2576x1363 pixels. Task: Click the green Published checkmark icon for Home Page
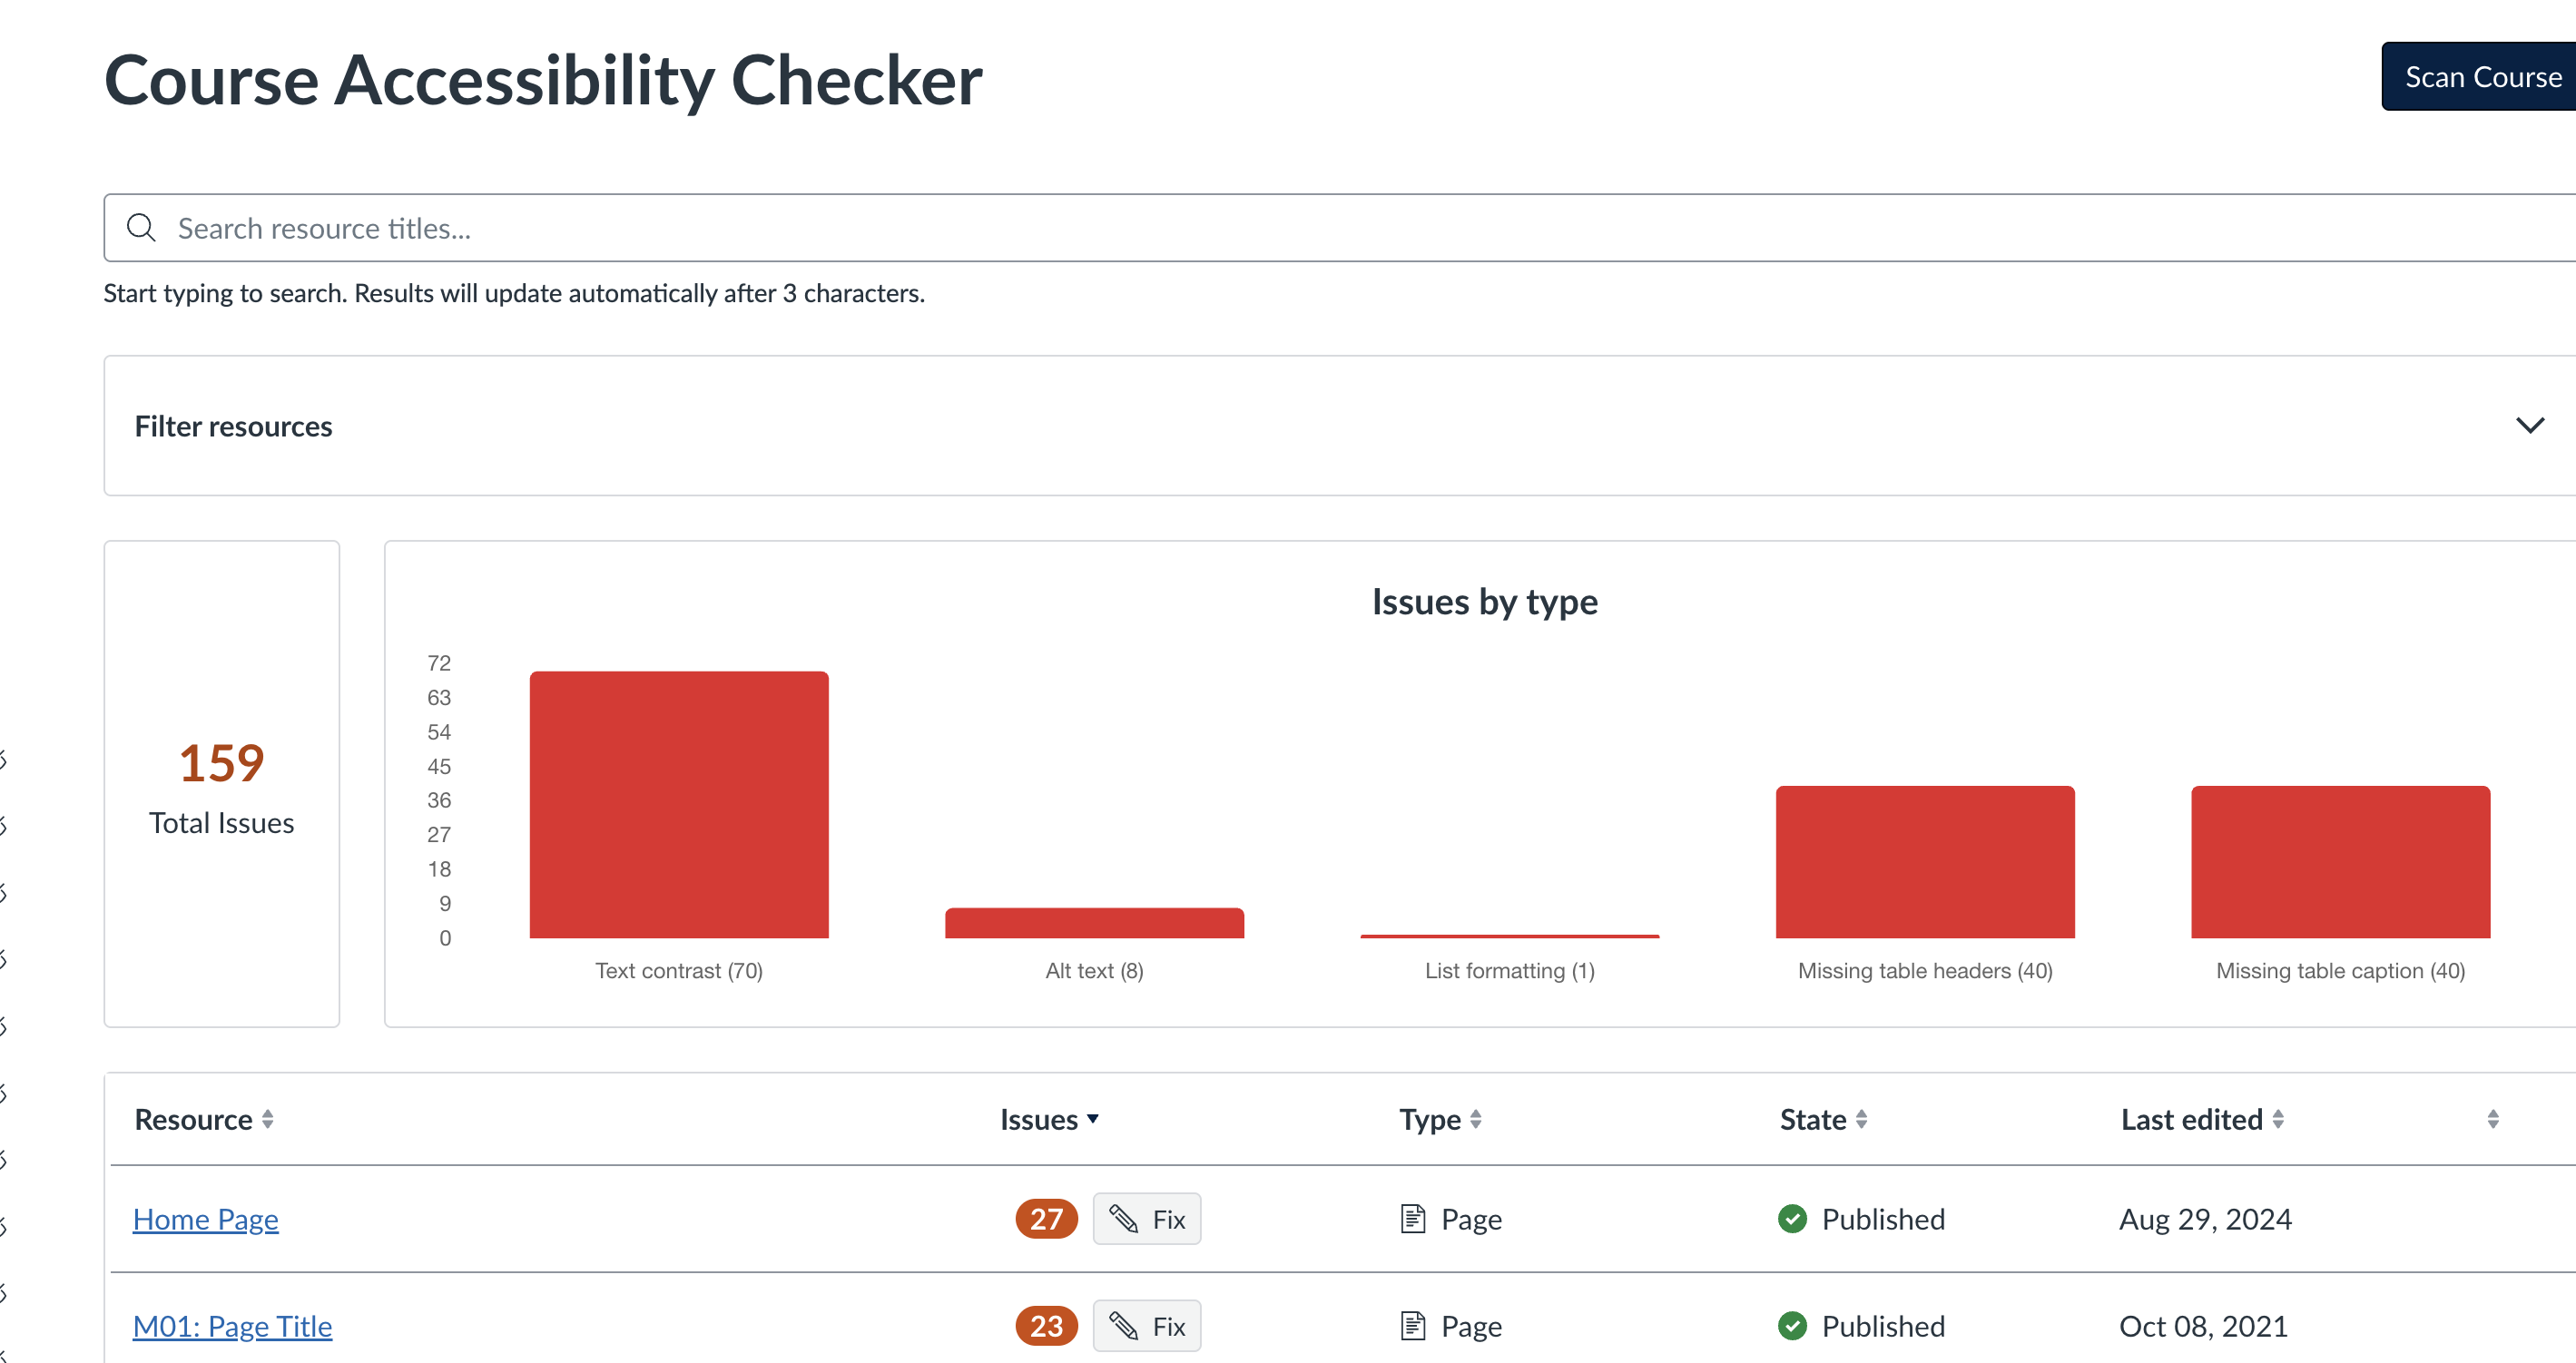pos(1792,1219)
